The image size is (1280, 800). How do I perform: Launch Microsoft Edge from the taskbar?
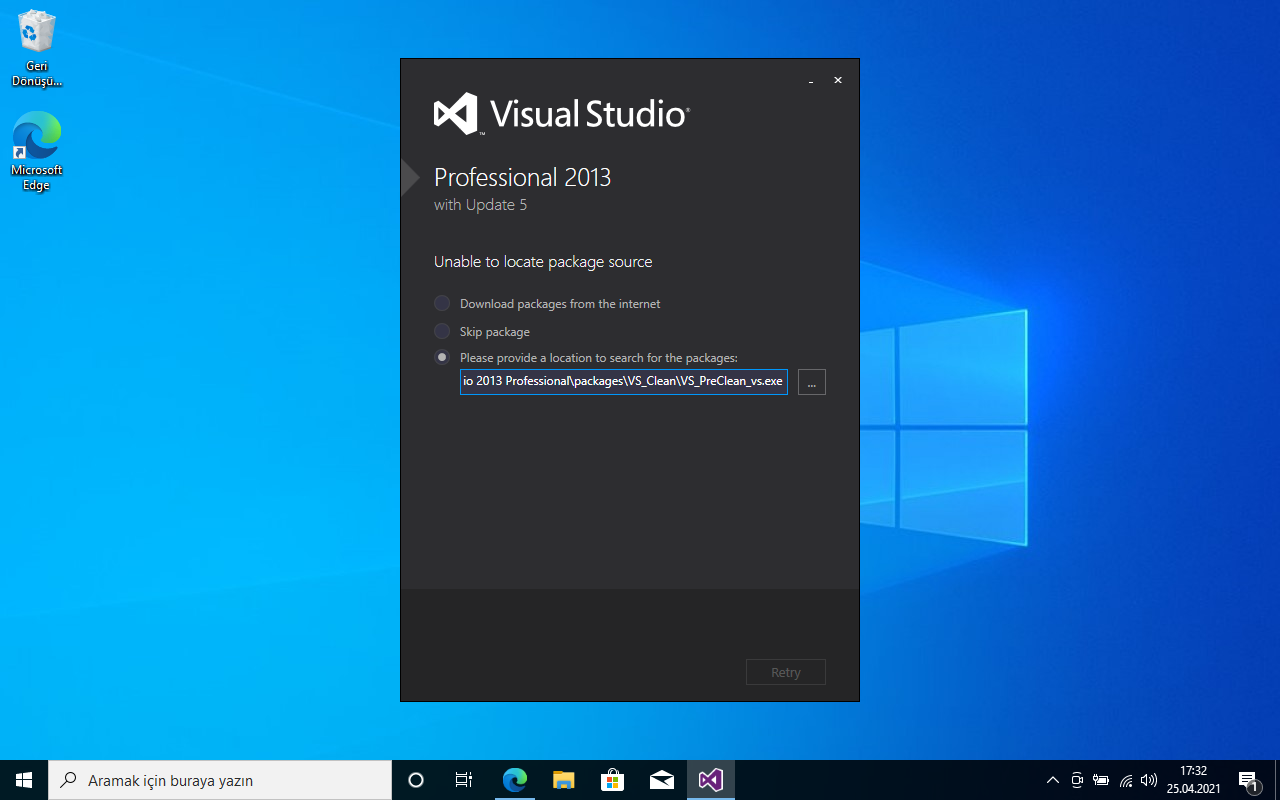tap(515, 780)
